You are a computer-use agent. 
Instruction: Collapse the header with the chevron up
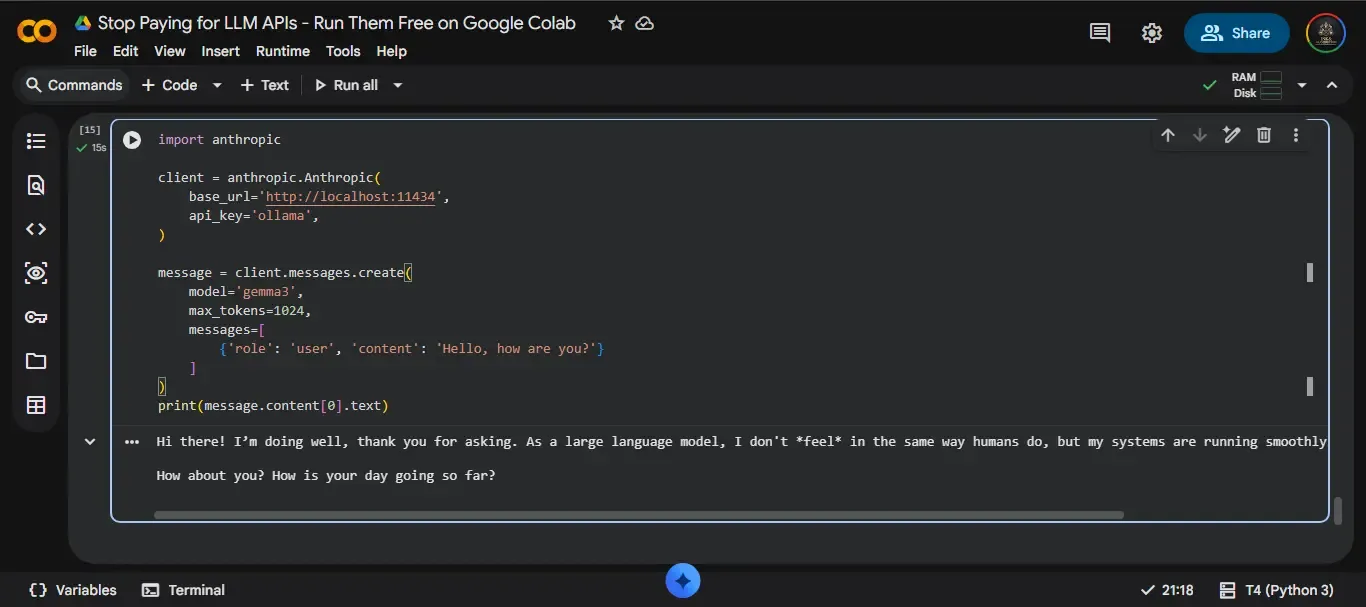[x=1332, y=85]
